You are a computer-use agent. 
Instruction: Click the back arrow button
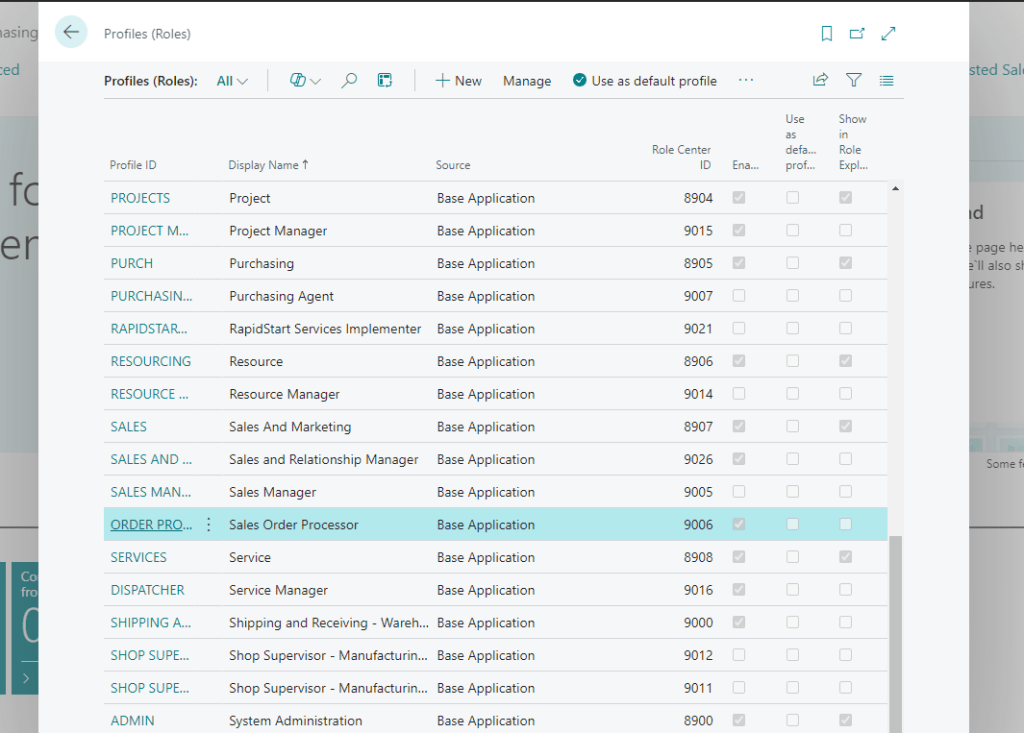click(71, 33)
